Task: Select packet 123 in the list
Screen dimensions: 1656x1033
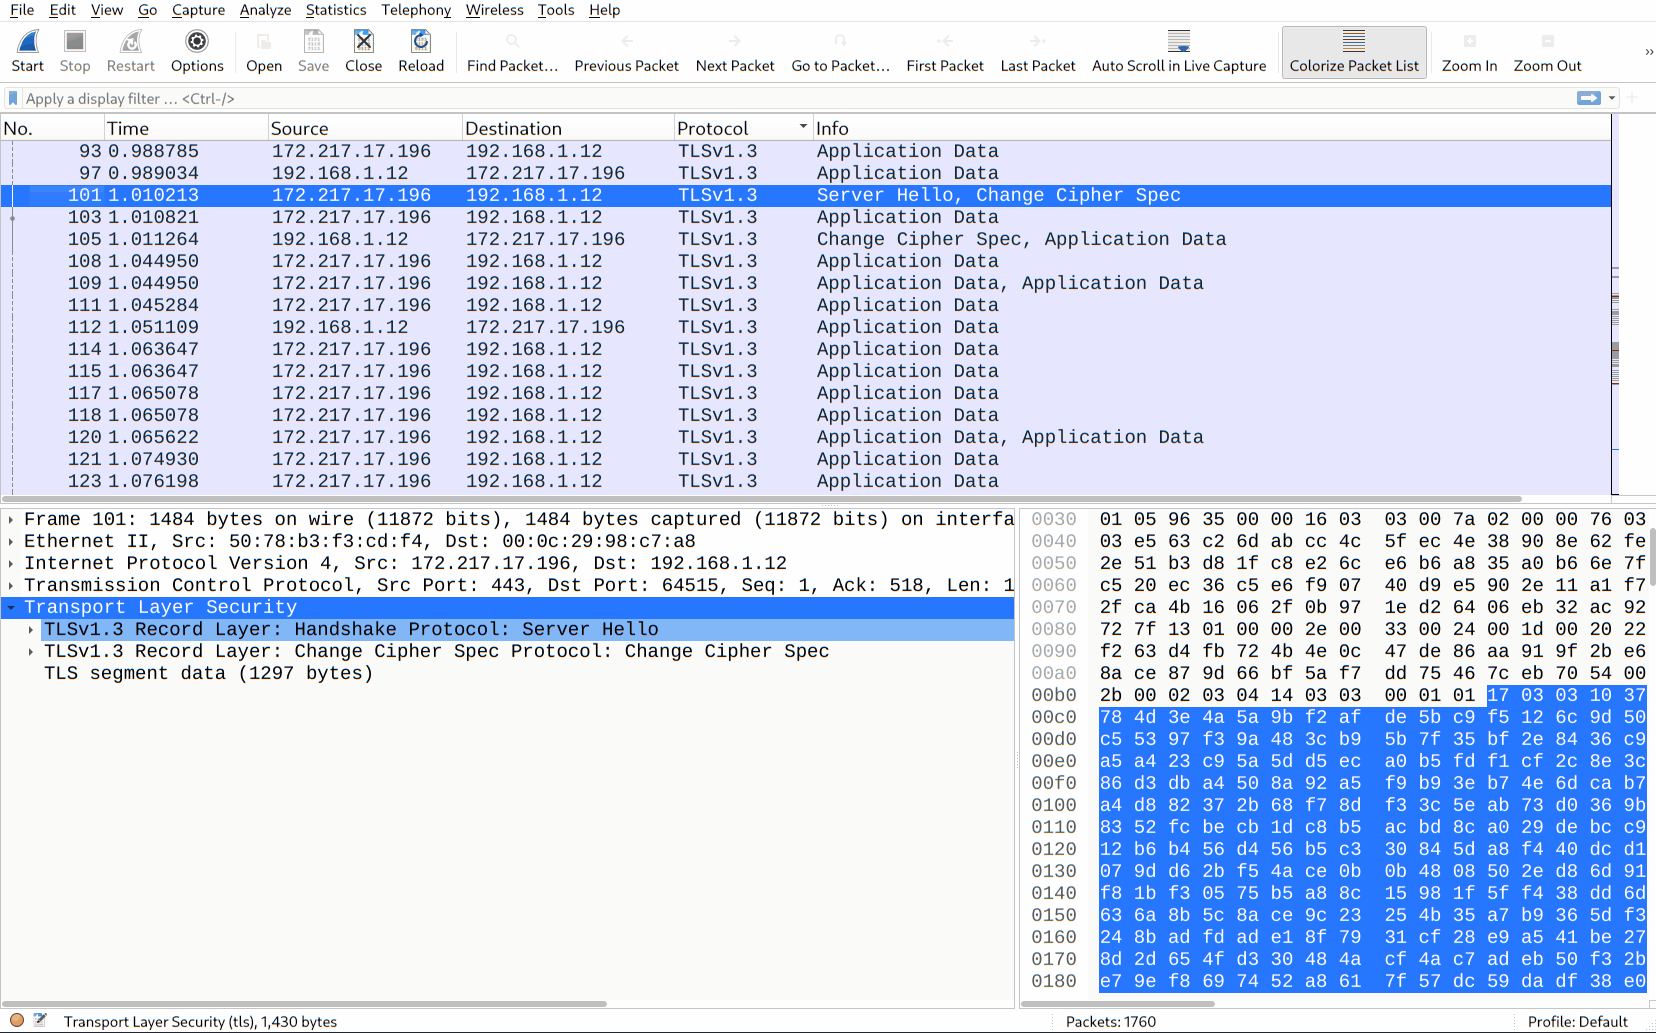Action: tap(806, 481)
